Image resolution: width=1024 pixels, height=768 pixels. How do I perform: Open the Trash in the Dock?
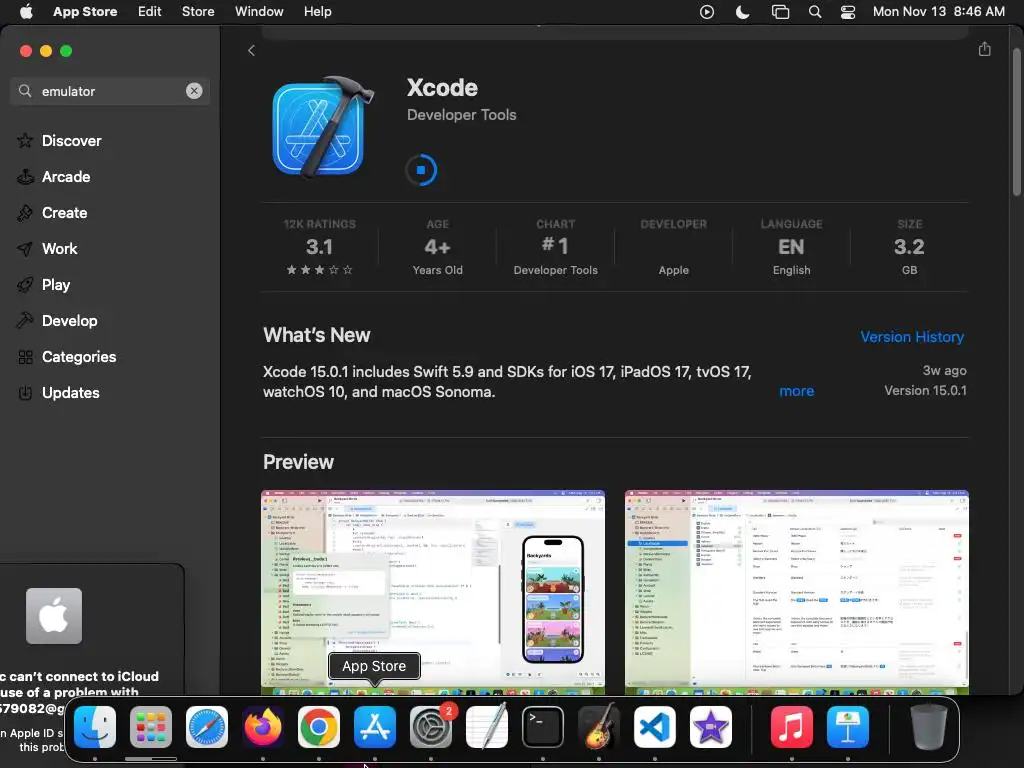click(x=929, y=727)
